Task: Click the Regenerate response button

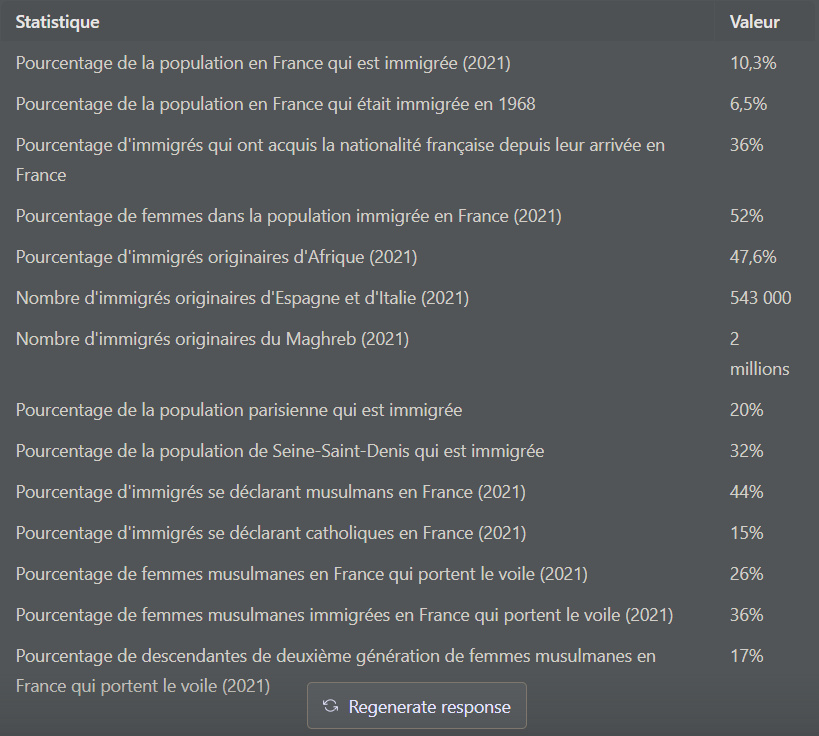Action: coord(416,705)
